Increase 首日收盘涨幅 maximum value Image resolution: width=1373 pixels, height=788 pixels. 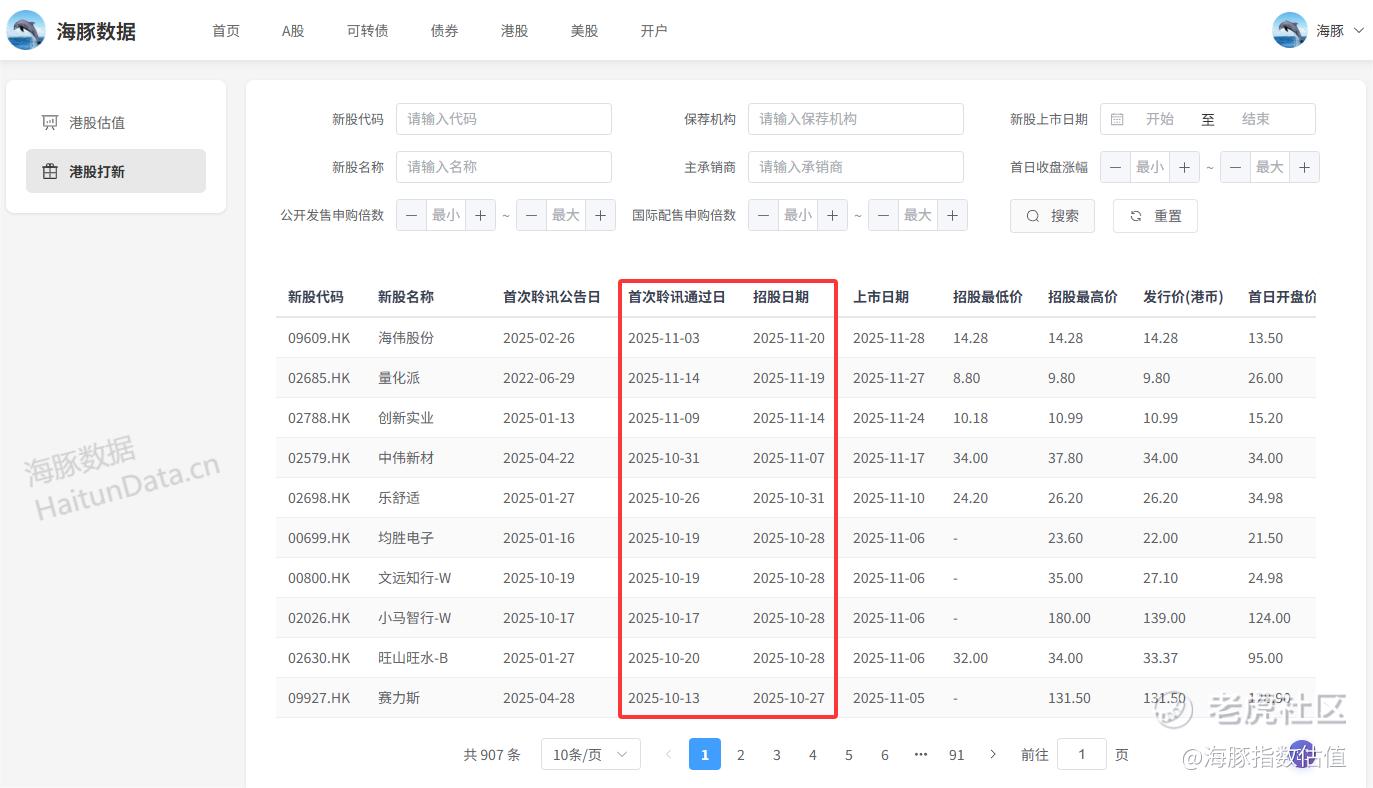tap(1304, 167)
